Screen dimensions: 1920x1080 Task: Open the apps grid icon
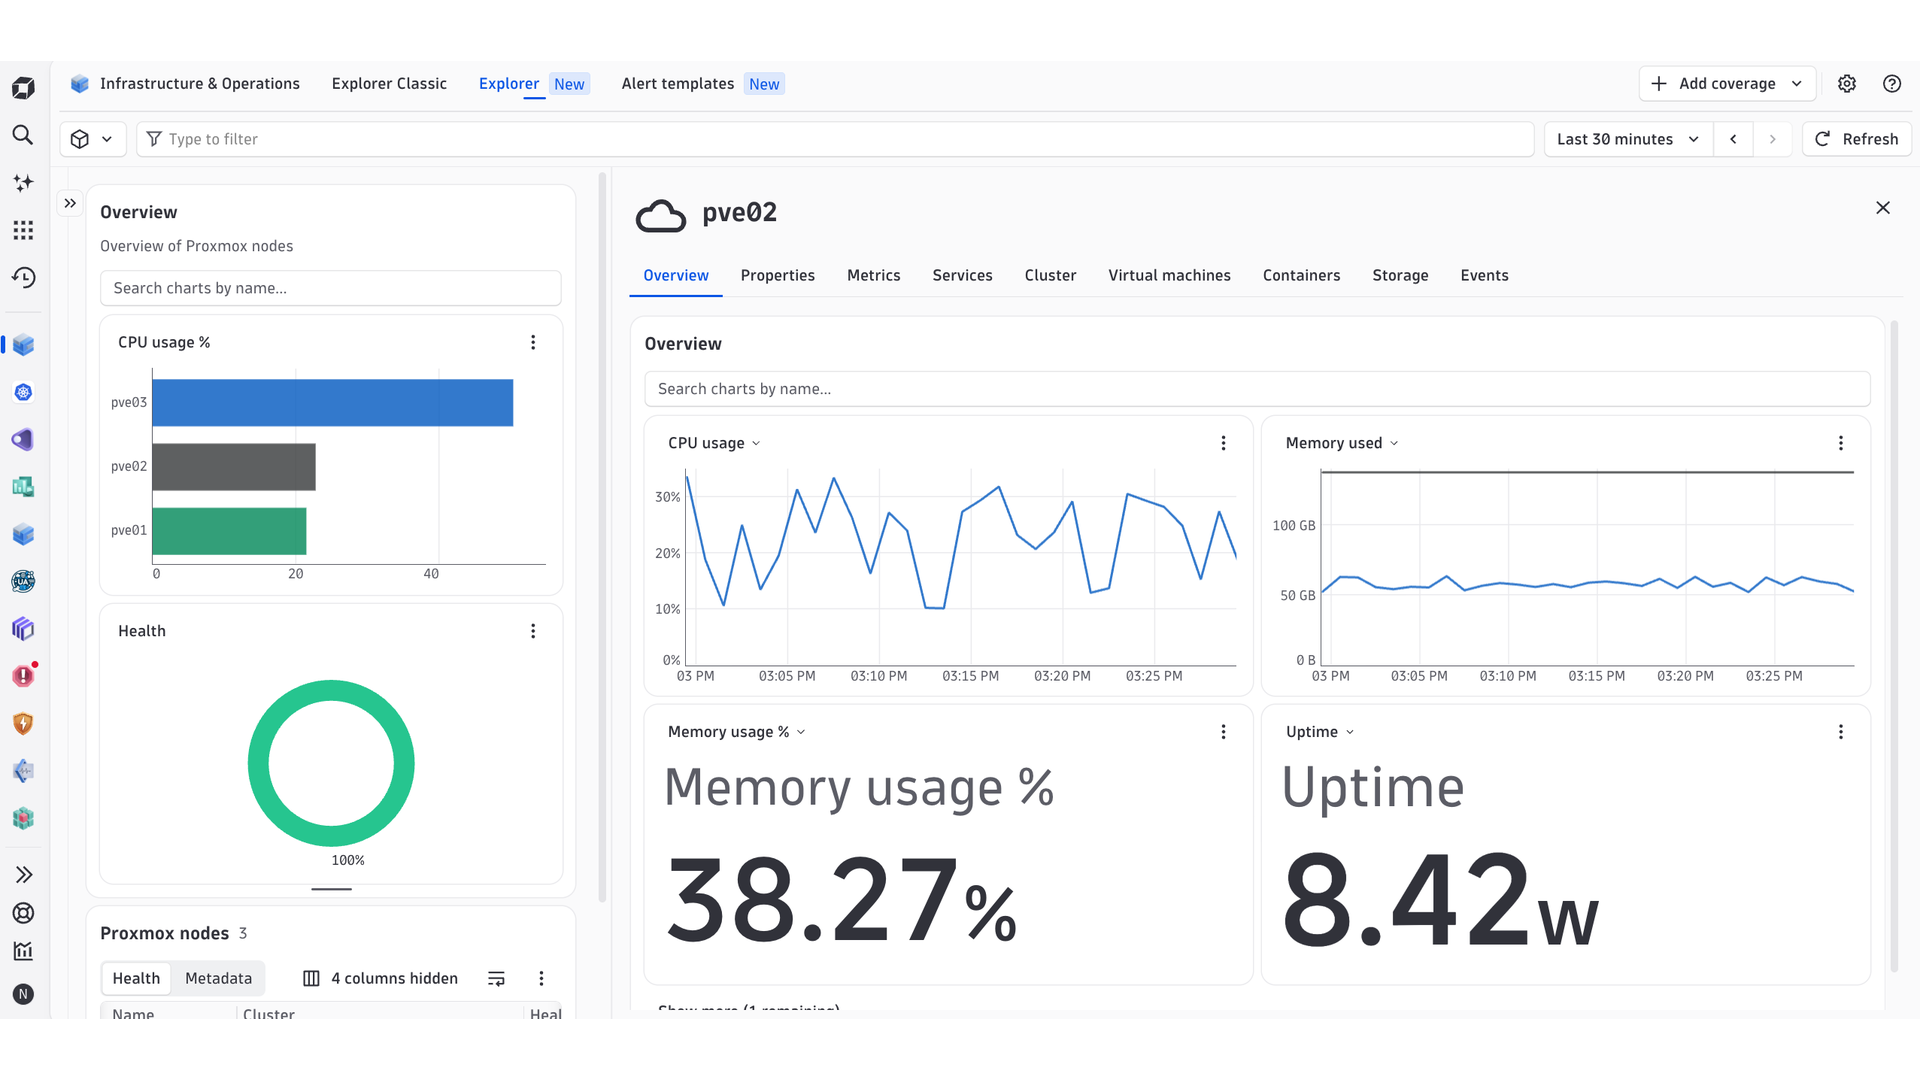tap(23, 230)
